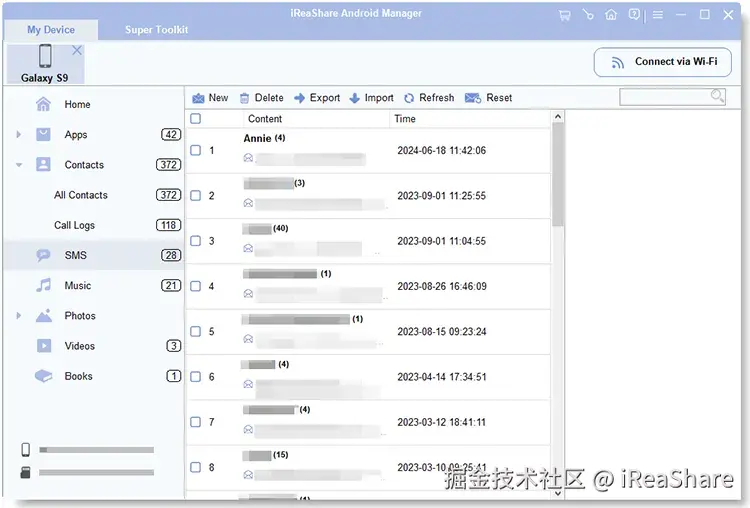Click the Apps icon in sidebar
This screenshot has width=750, height=508.
point(44,134)
